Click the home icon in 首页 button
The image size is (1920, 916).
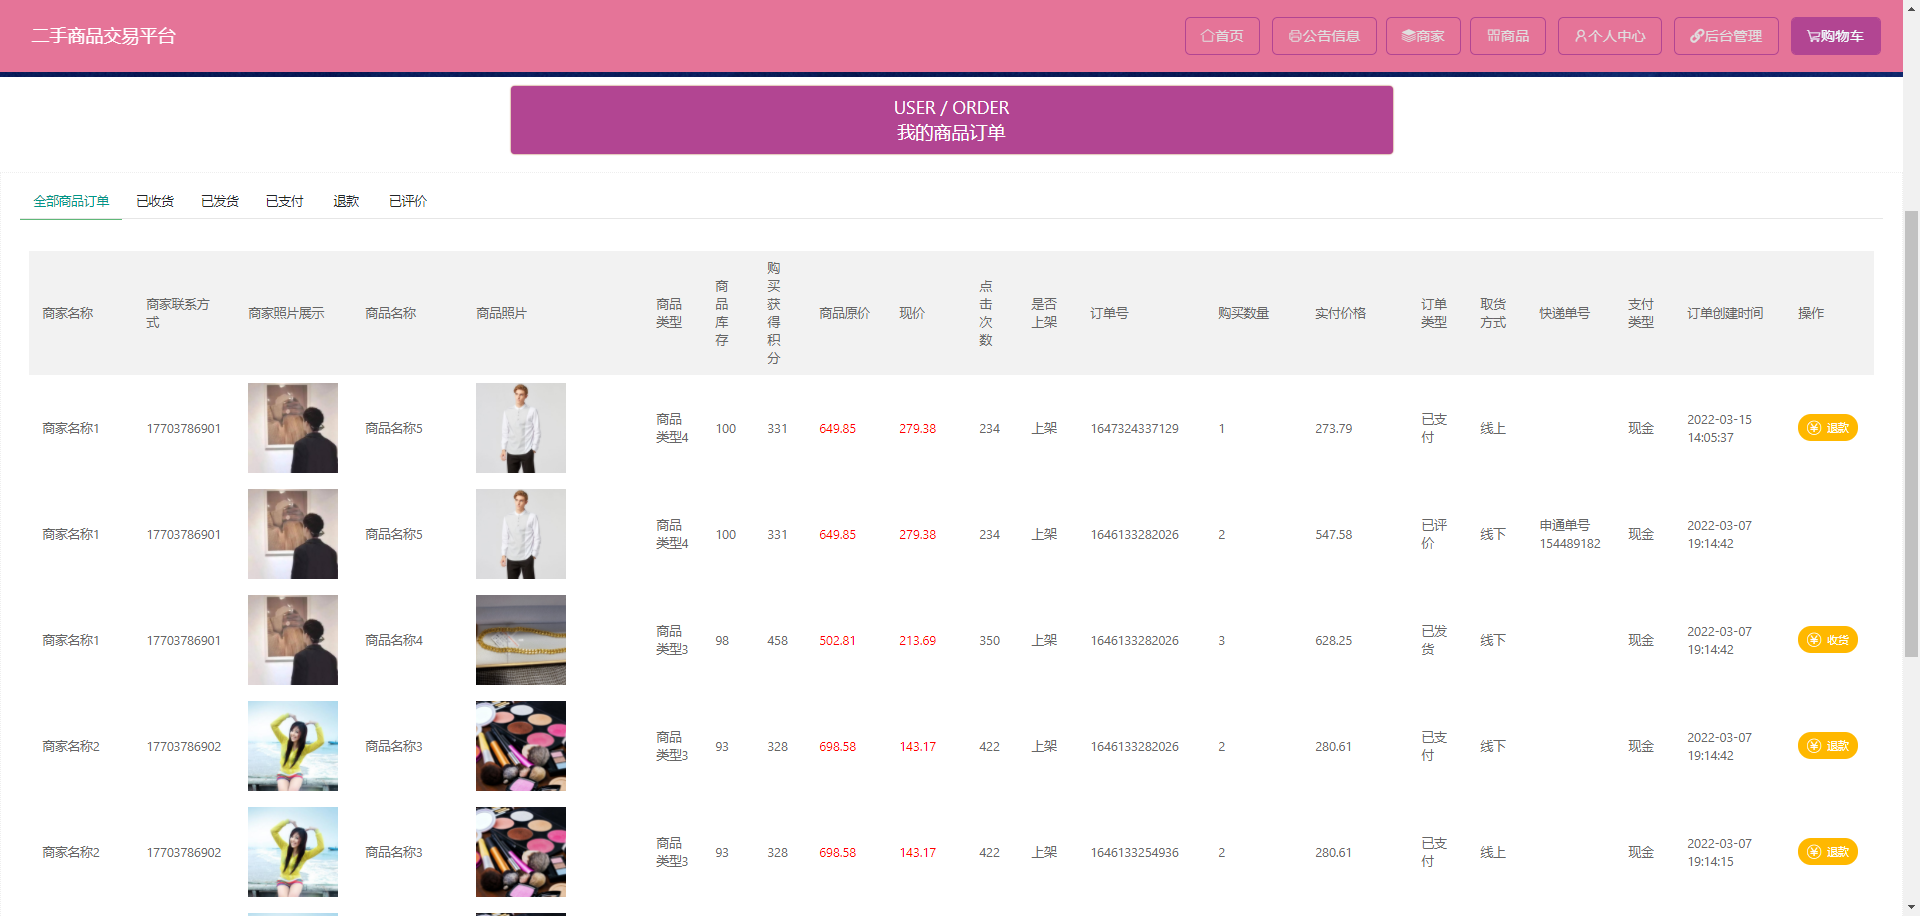[x=1207, y=36]
